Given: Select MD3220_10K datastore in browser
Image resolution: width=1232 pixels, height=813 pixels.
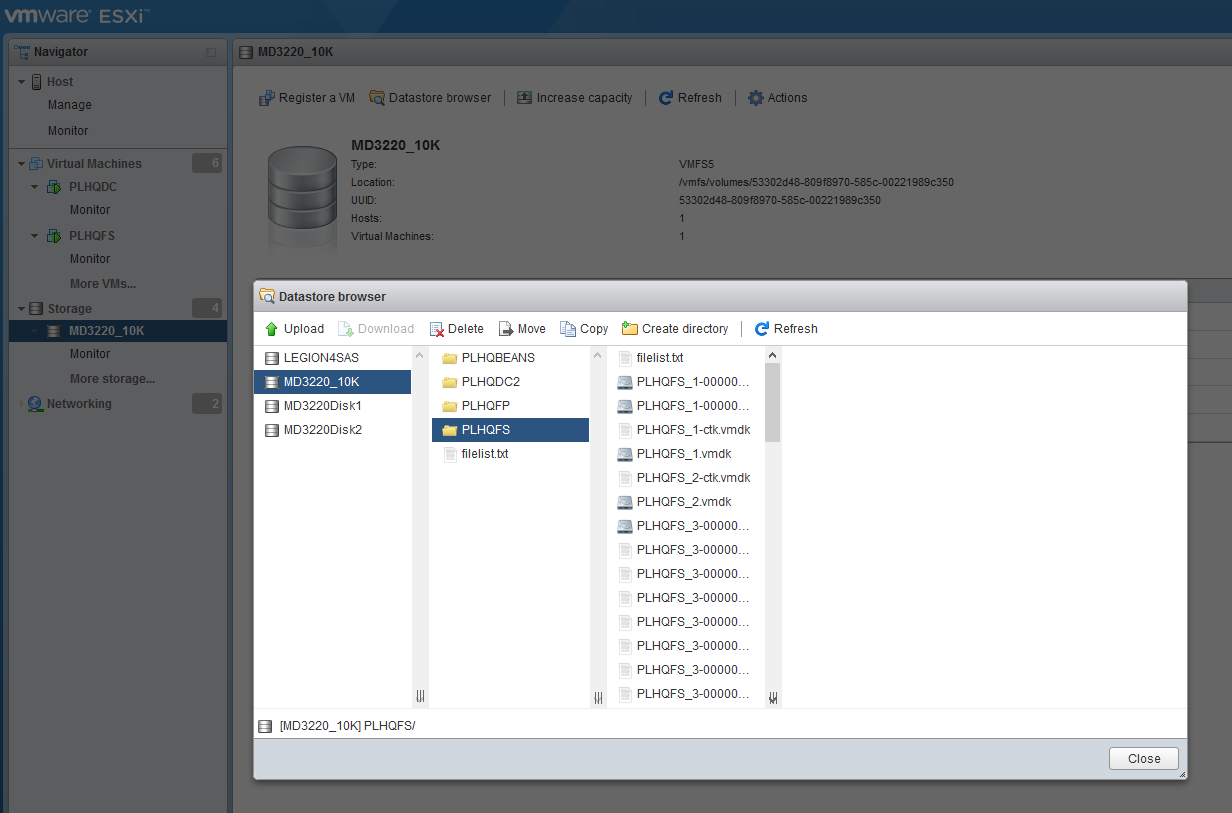Looking at the screenshot, I should point(332,382).
